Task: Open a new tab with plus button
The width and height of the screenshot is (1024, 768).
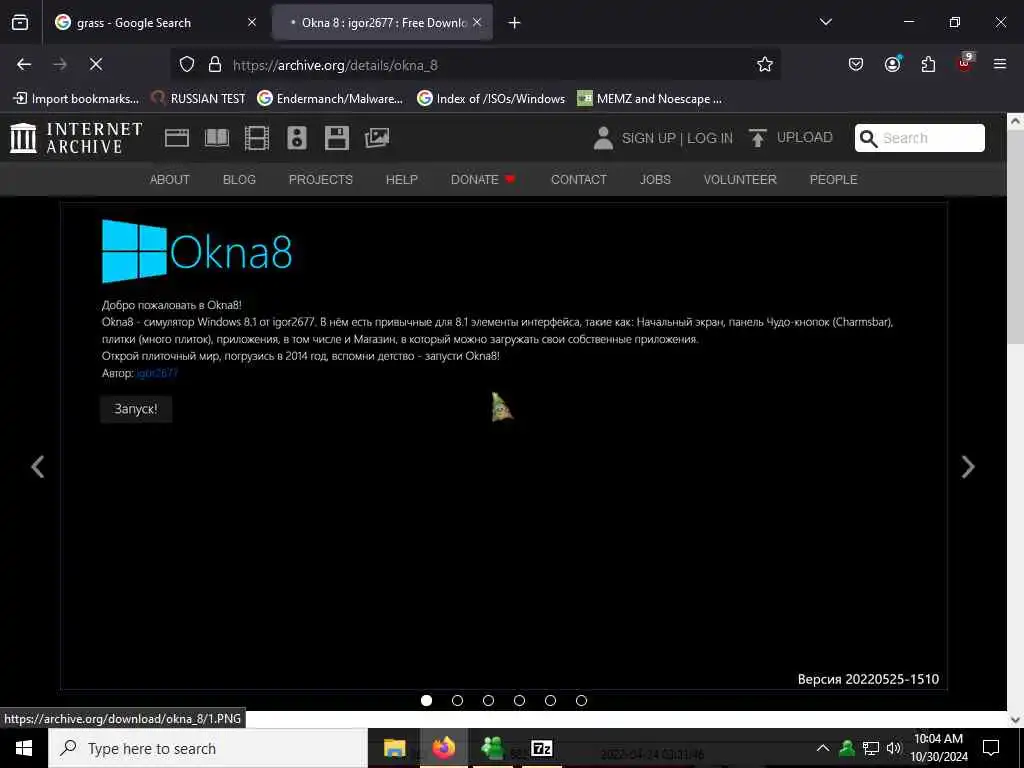Action: pos(515,23)
